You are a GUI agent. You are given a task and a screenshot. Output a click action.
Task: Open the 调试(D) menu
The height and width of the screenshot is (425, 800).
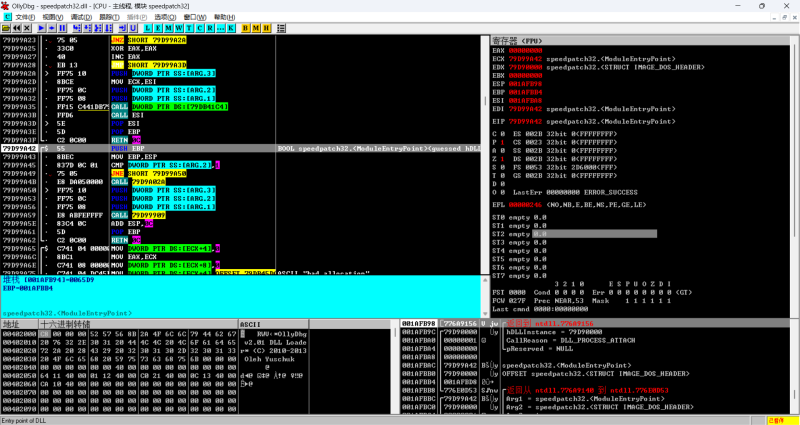pyautogui.click(x=81, y=17)
